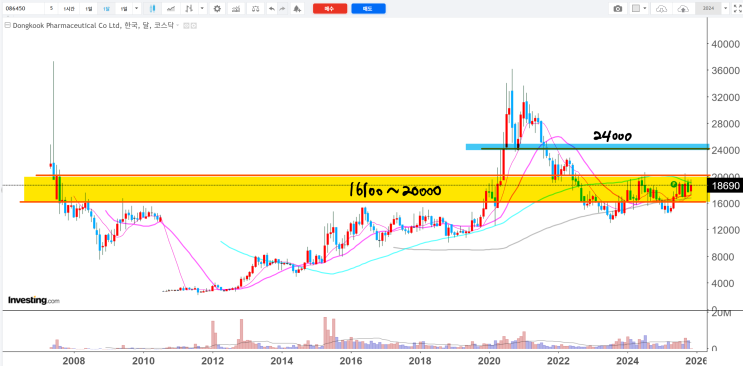The image size is (743, 366).
Task: Load chart layout from cloud
Action: 662,9
